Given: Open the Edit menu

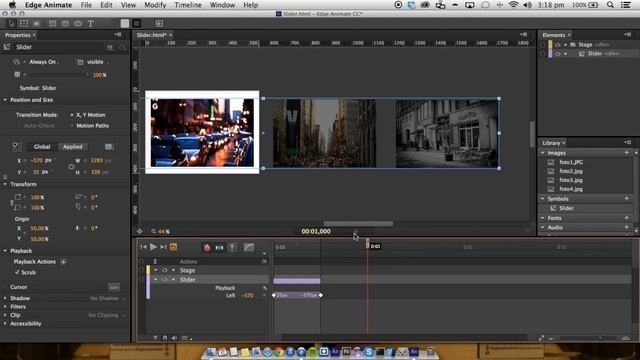Looking at the screenshot, I should (x=106, y=5).
